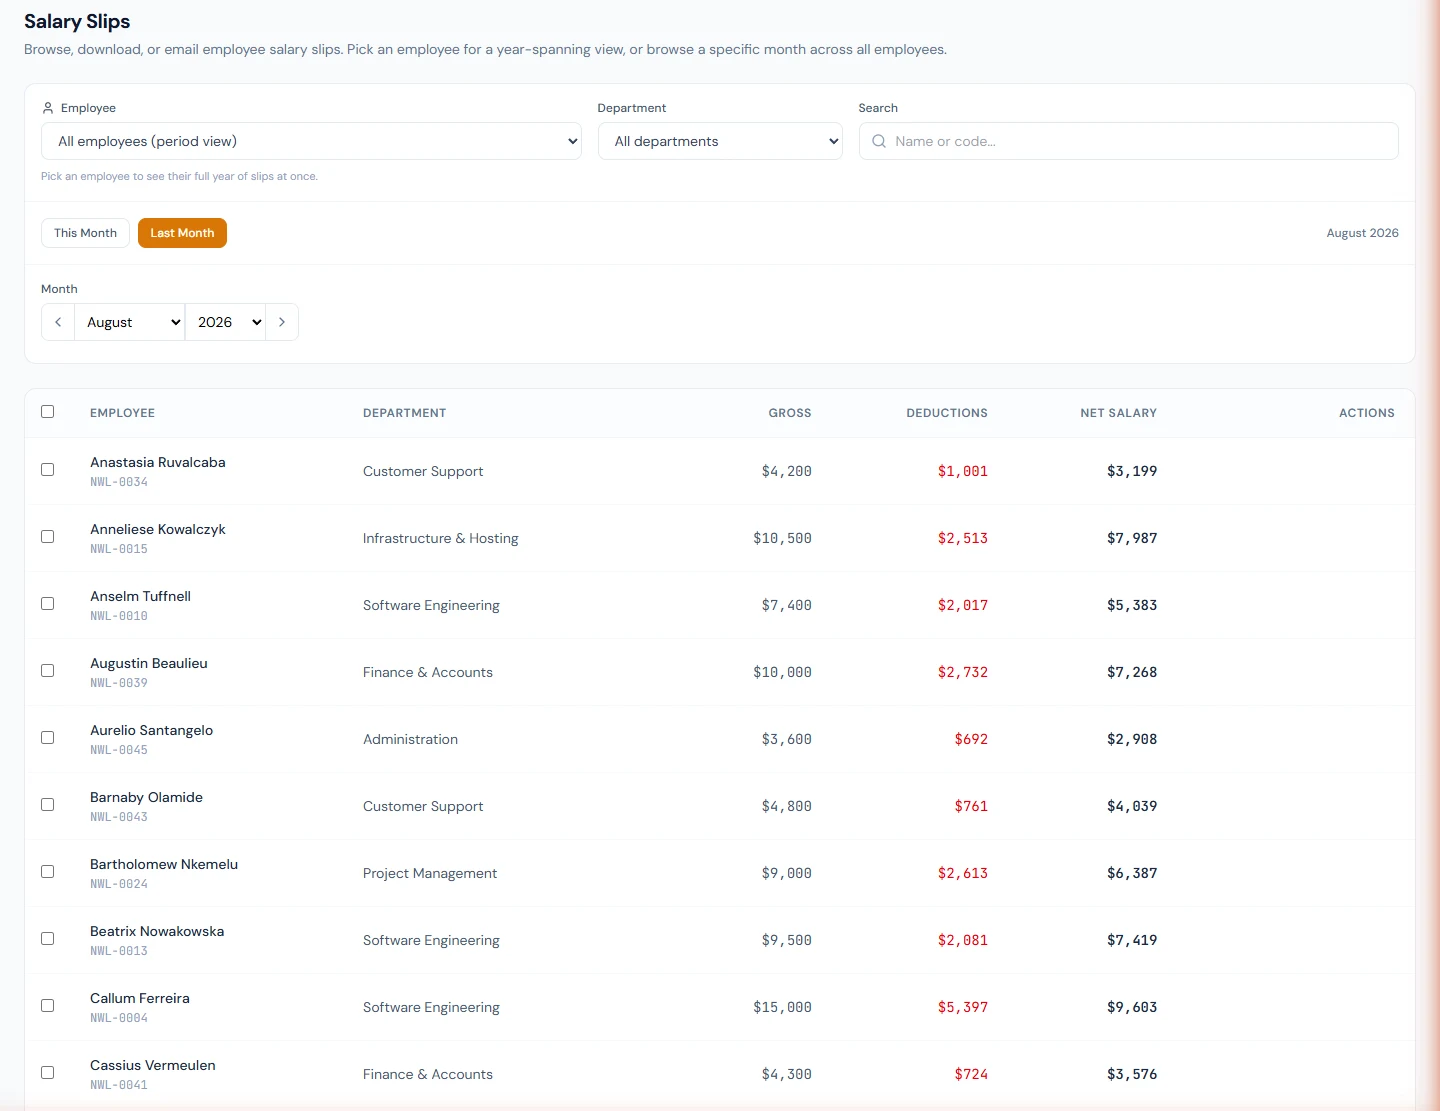The image size is (1440, 1111).
Task: Click the ACTIONS column header
Action: pyautogui.click(x=1367, y=413)
